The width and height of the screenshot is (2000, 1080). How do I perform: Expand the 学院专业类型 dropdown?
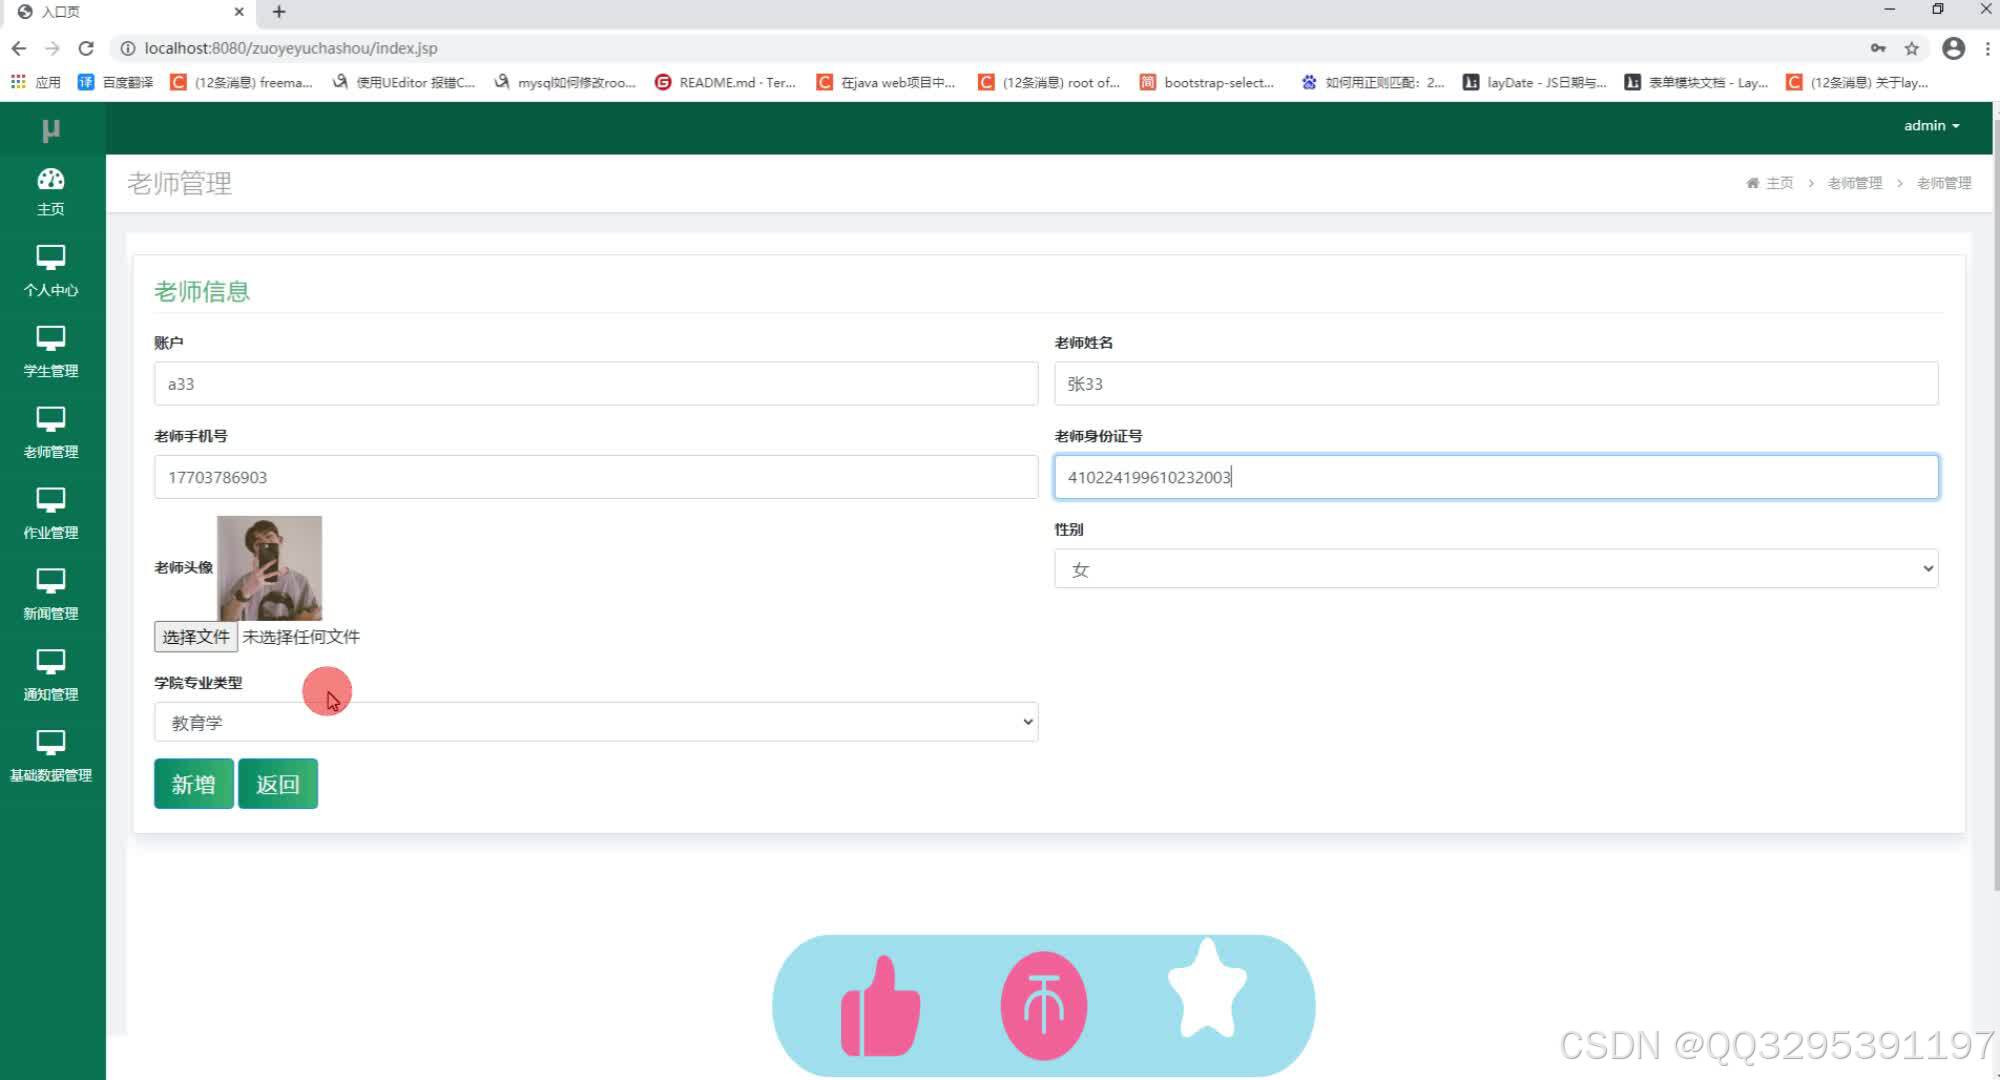596,722
